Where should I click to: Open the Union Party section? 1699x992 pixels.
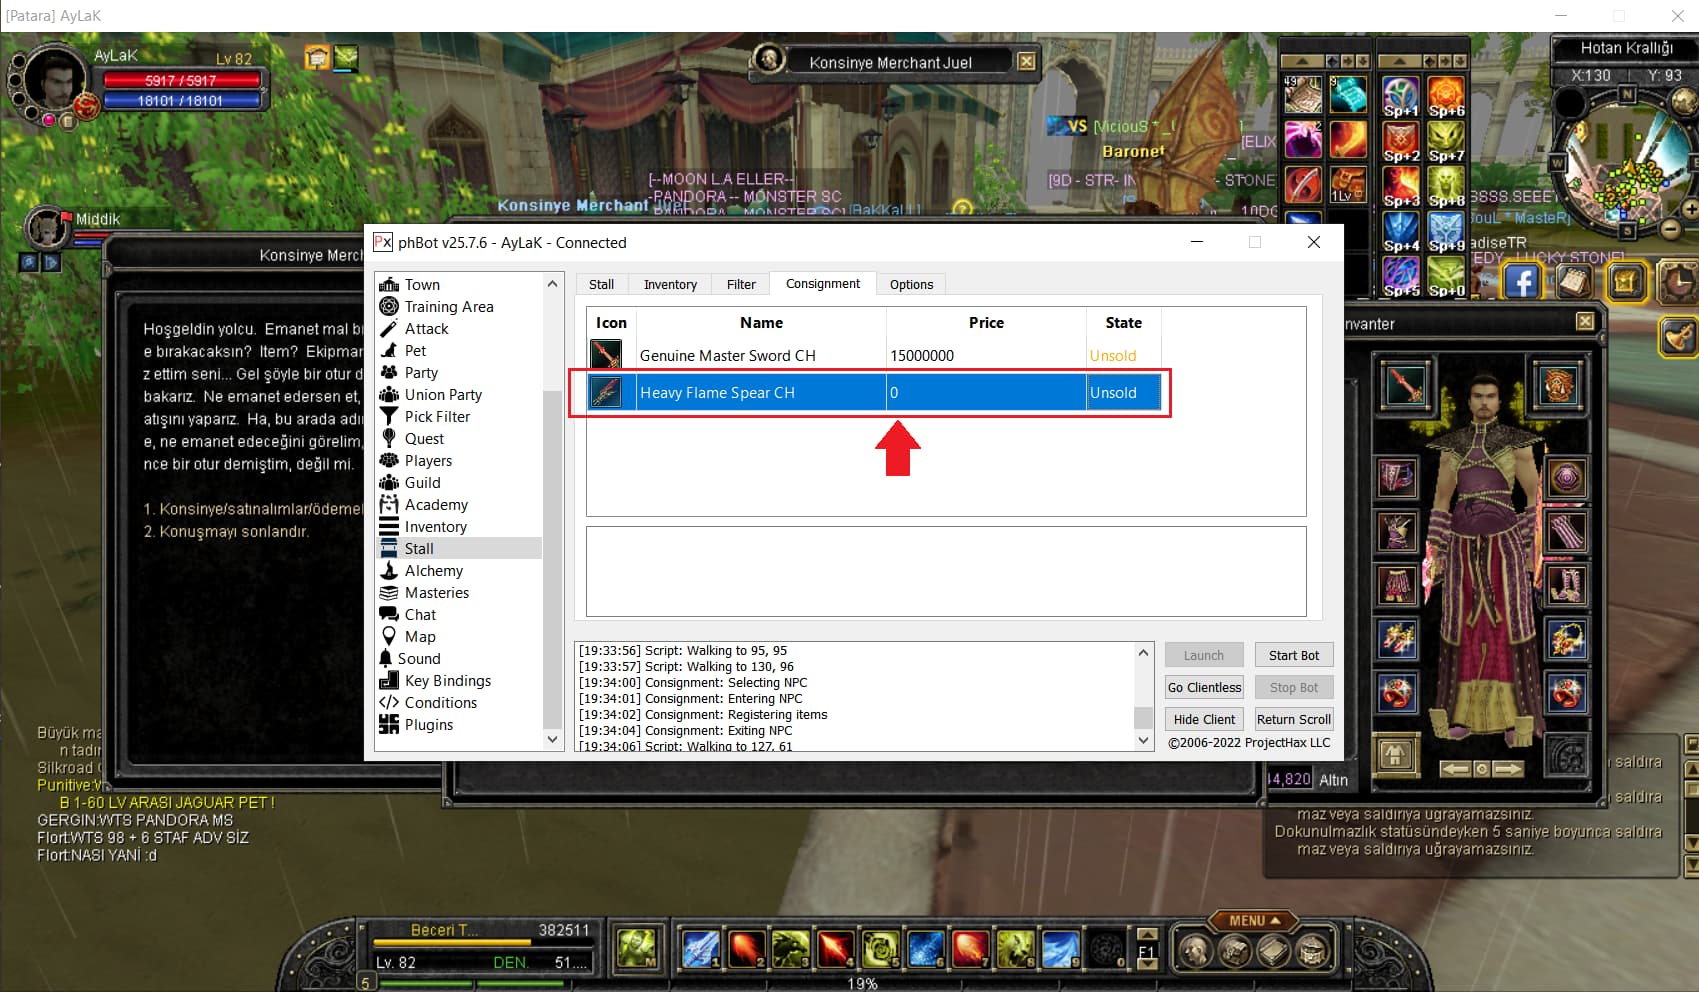pyautogui.click(x=442, y=395)
